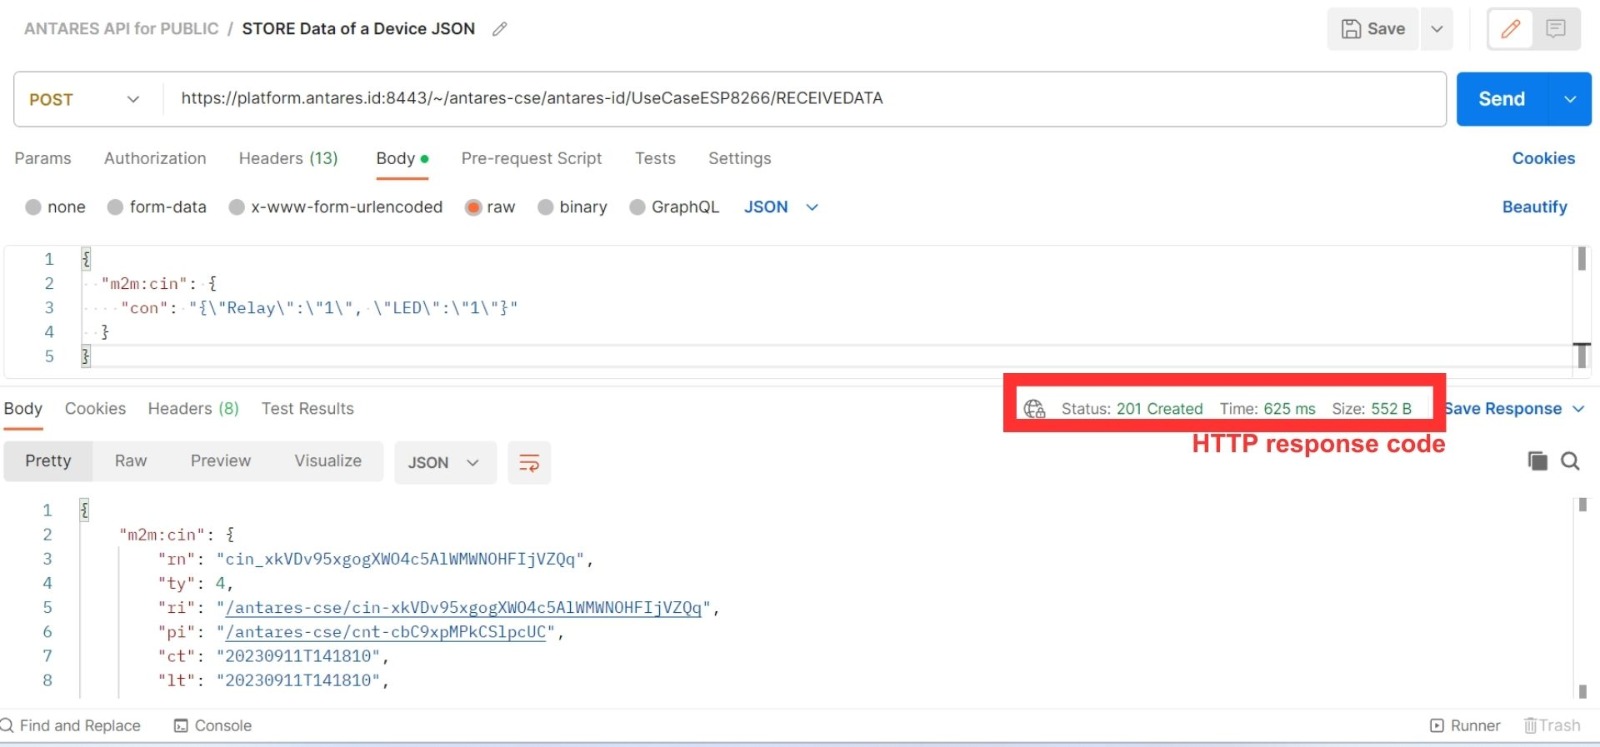The image size is (1600, 747).
Task: Select the binary body type
Action: pos(573,207)
